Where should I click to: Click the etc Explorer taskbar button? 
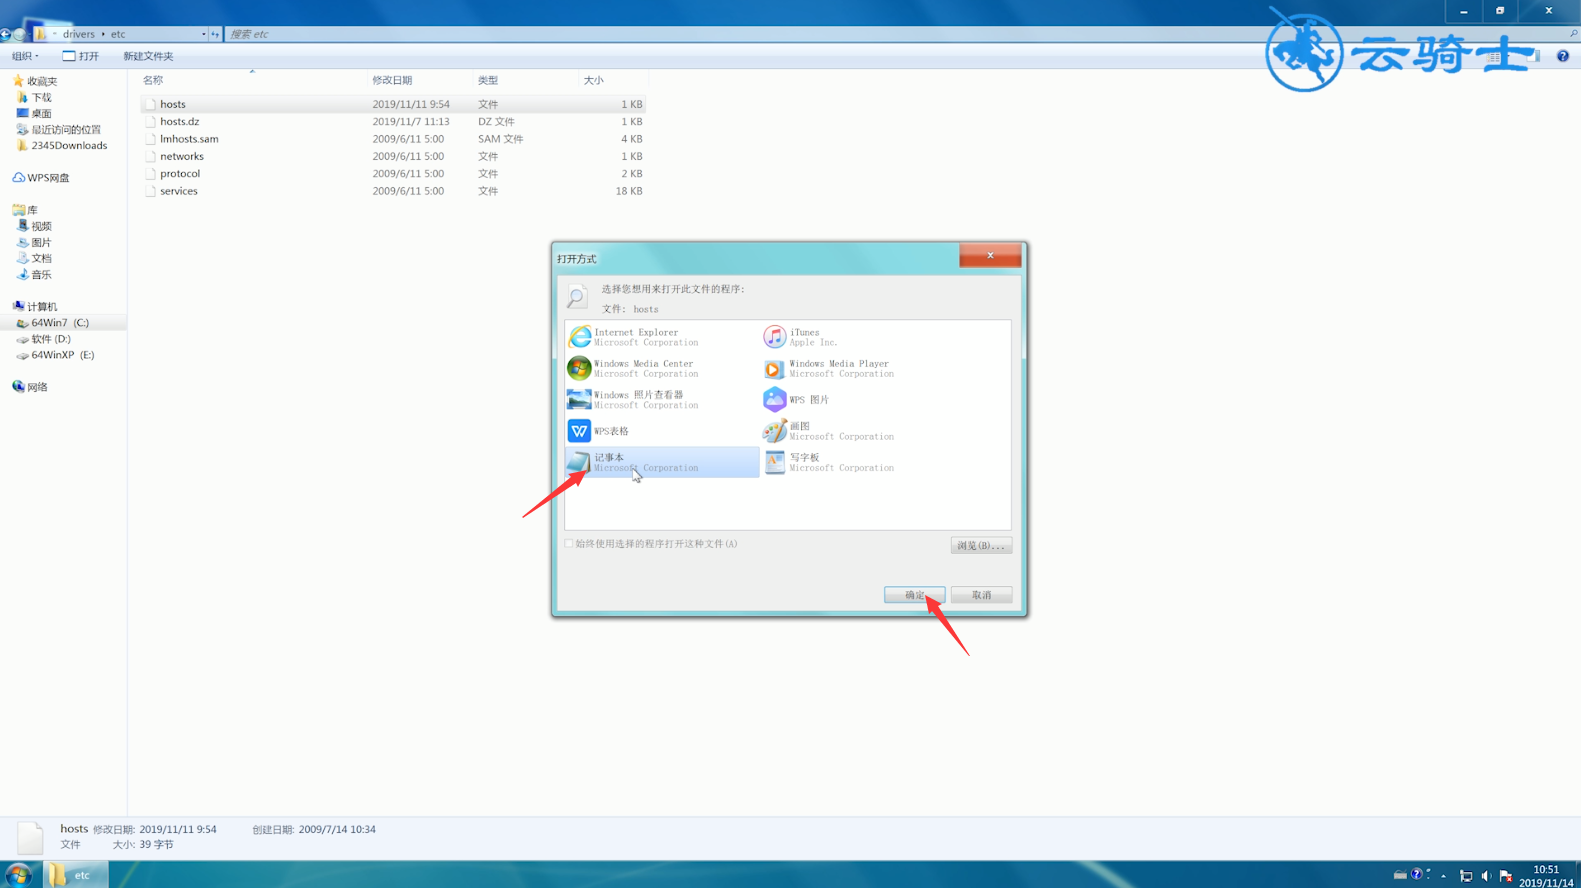[75, 875]
